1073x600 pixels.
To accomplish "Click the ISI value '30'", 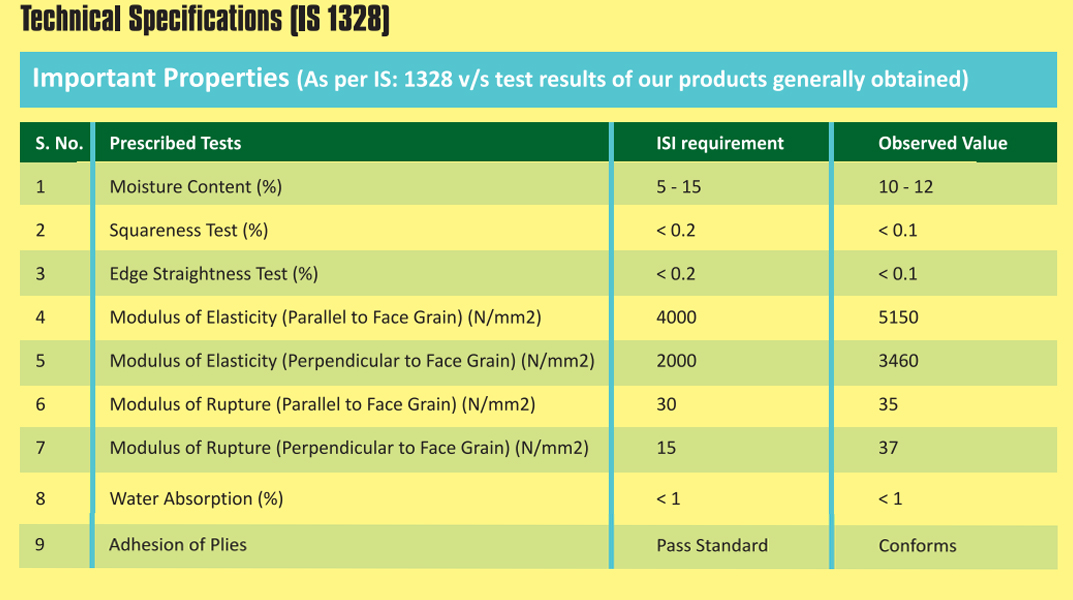I will [667, 404].
